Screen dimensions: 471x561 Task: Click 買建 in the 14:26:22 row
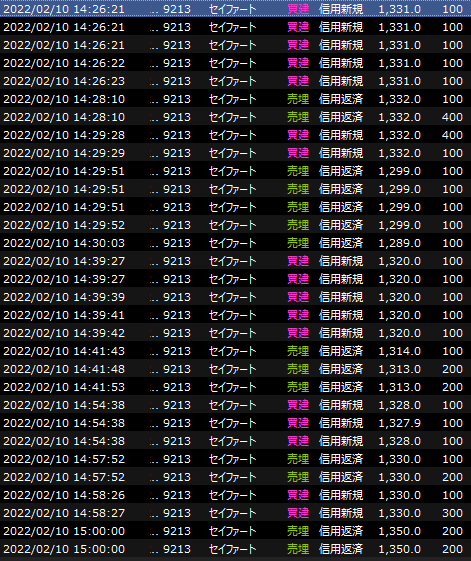(298, 63)
